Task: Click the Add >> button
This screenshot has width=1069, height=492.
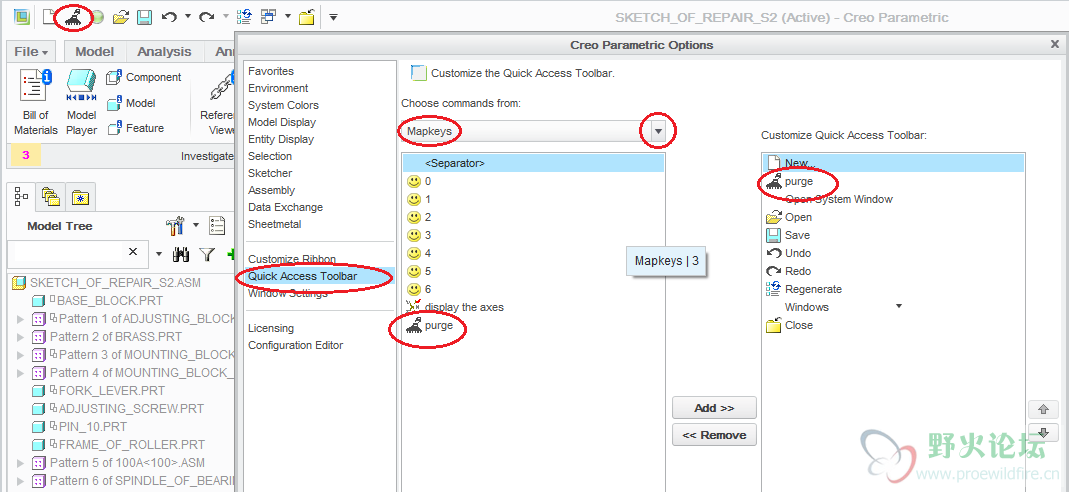Action: tap(714, 408)
